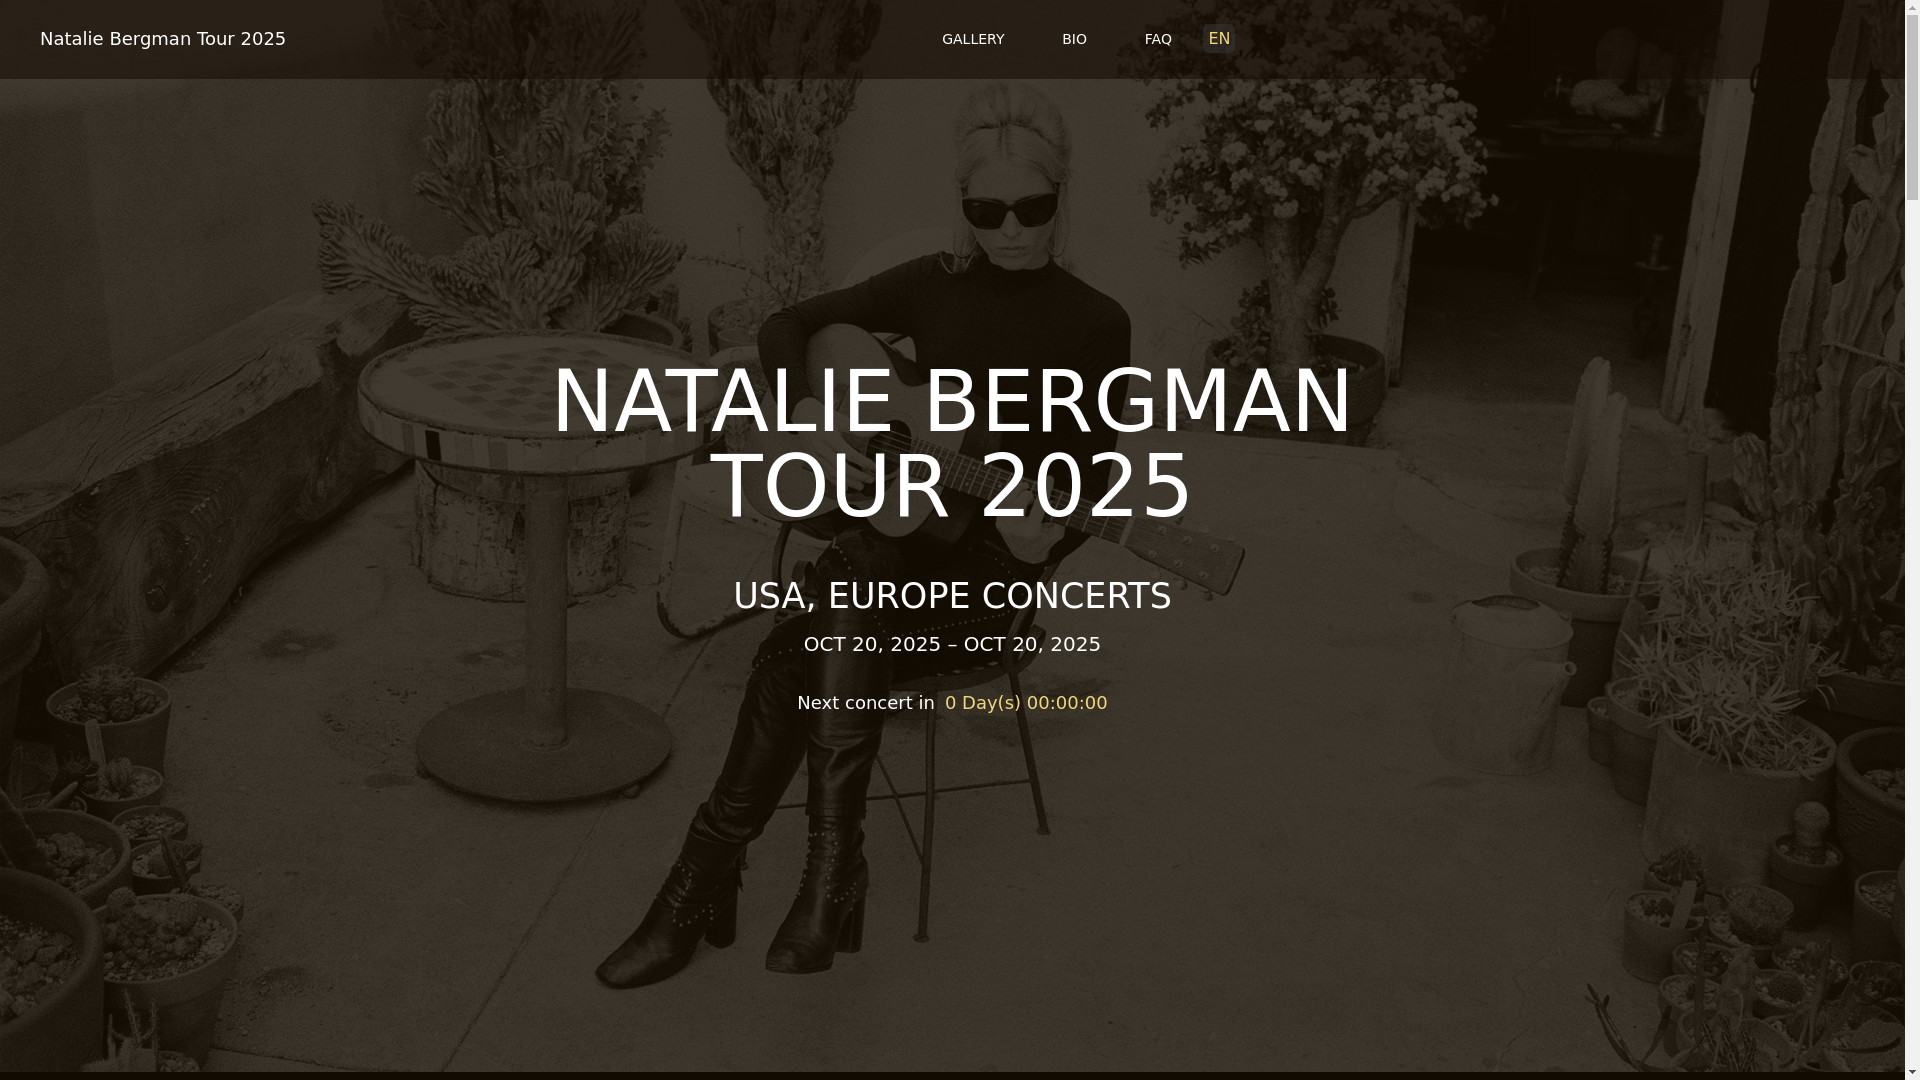Click the TOUR 2025 heading line
The height and width of the screenshot is (1080, 1920).
(952, 486)
